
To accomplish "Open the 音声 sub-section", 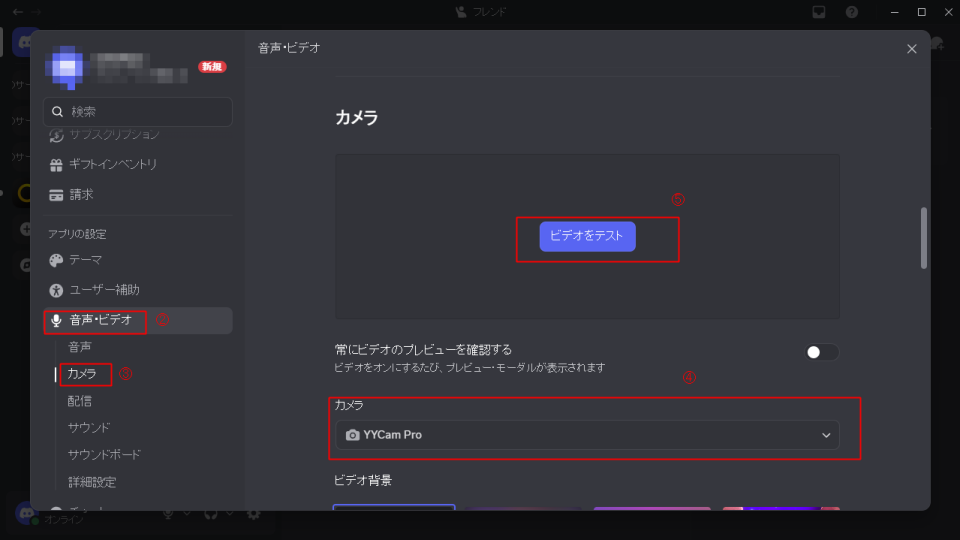I will [80, 347].
